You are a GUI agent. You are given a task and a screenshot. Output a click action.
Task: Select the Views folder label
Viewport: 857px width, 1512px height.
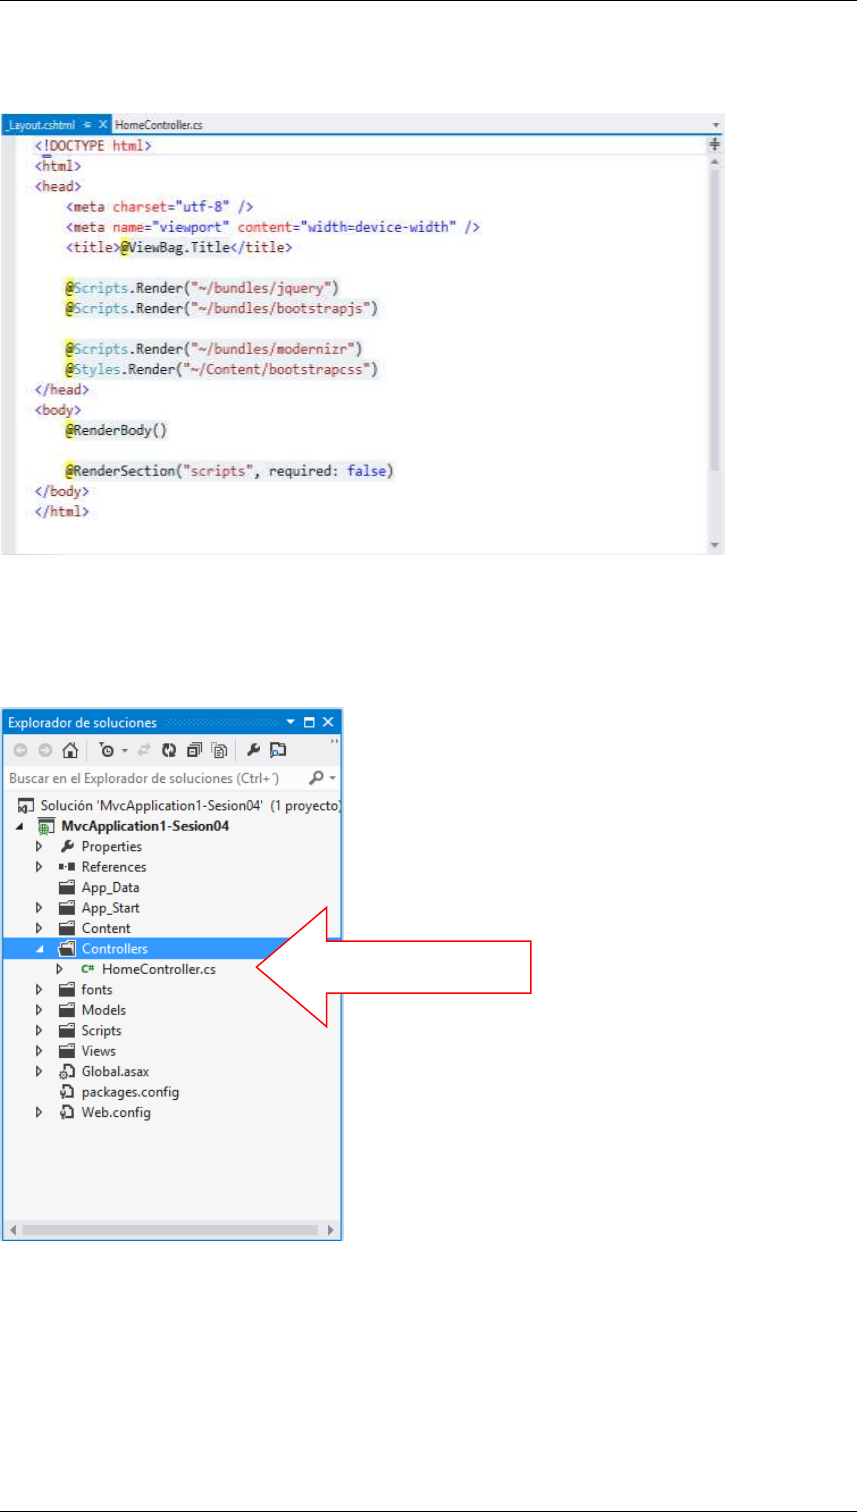[x=98, y=1051]
